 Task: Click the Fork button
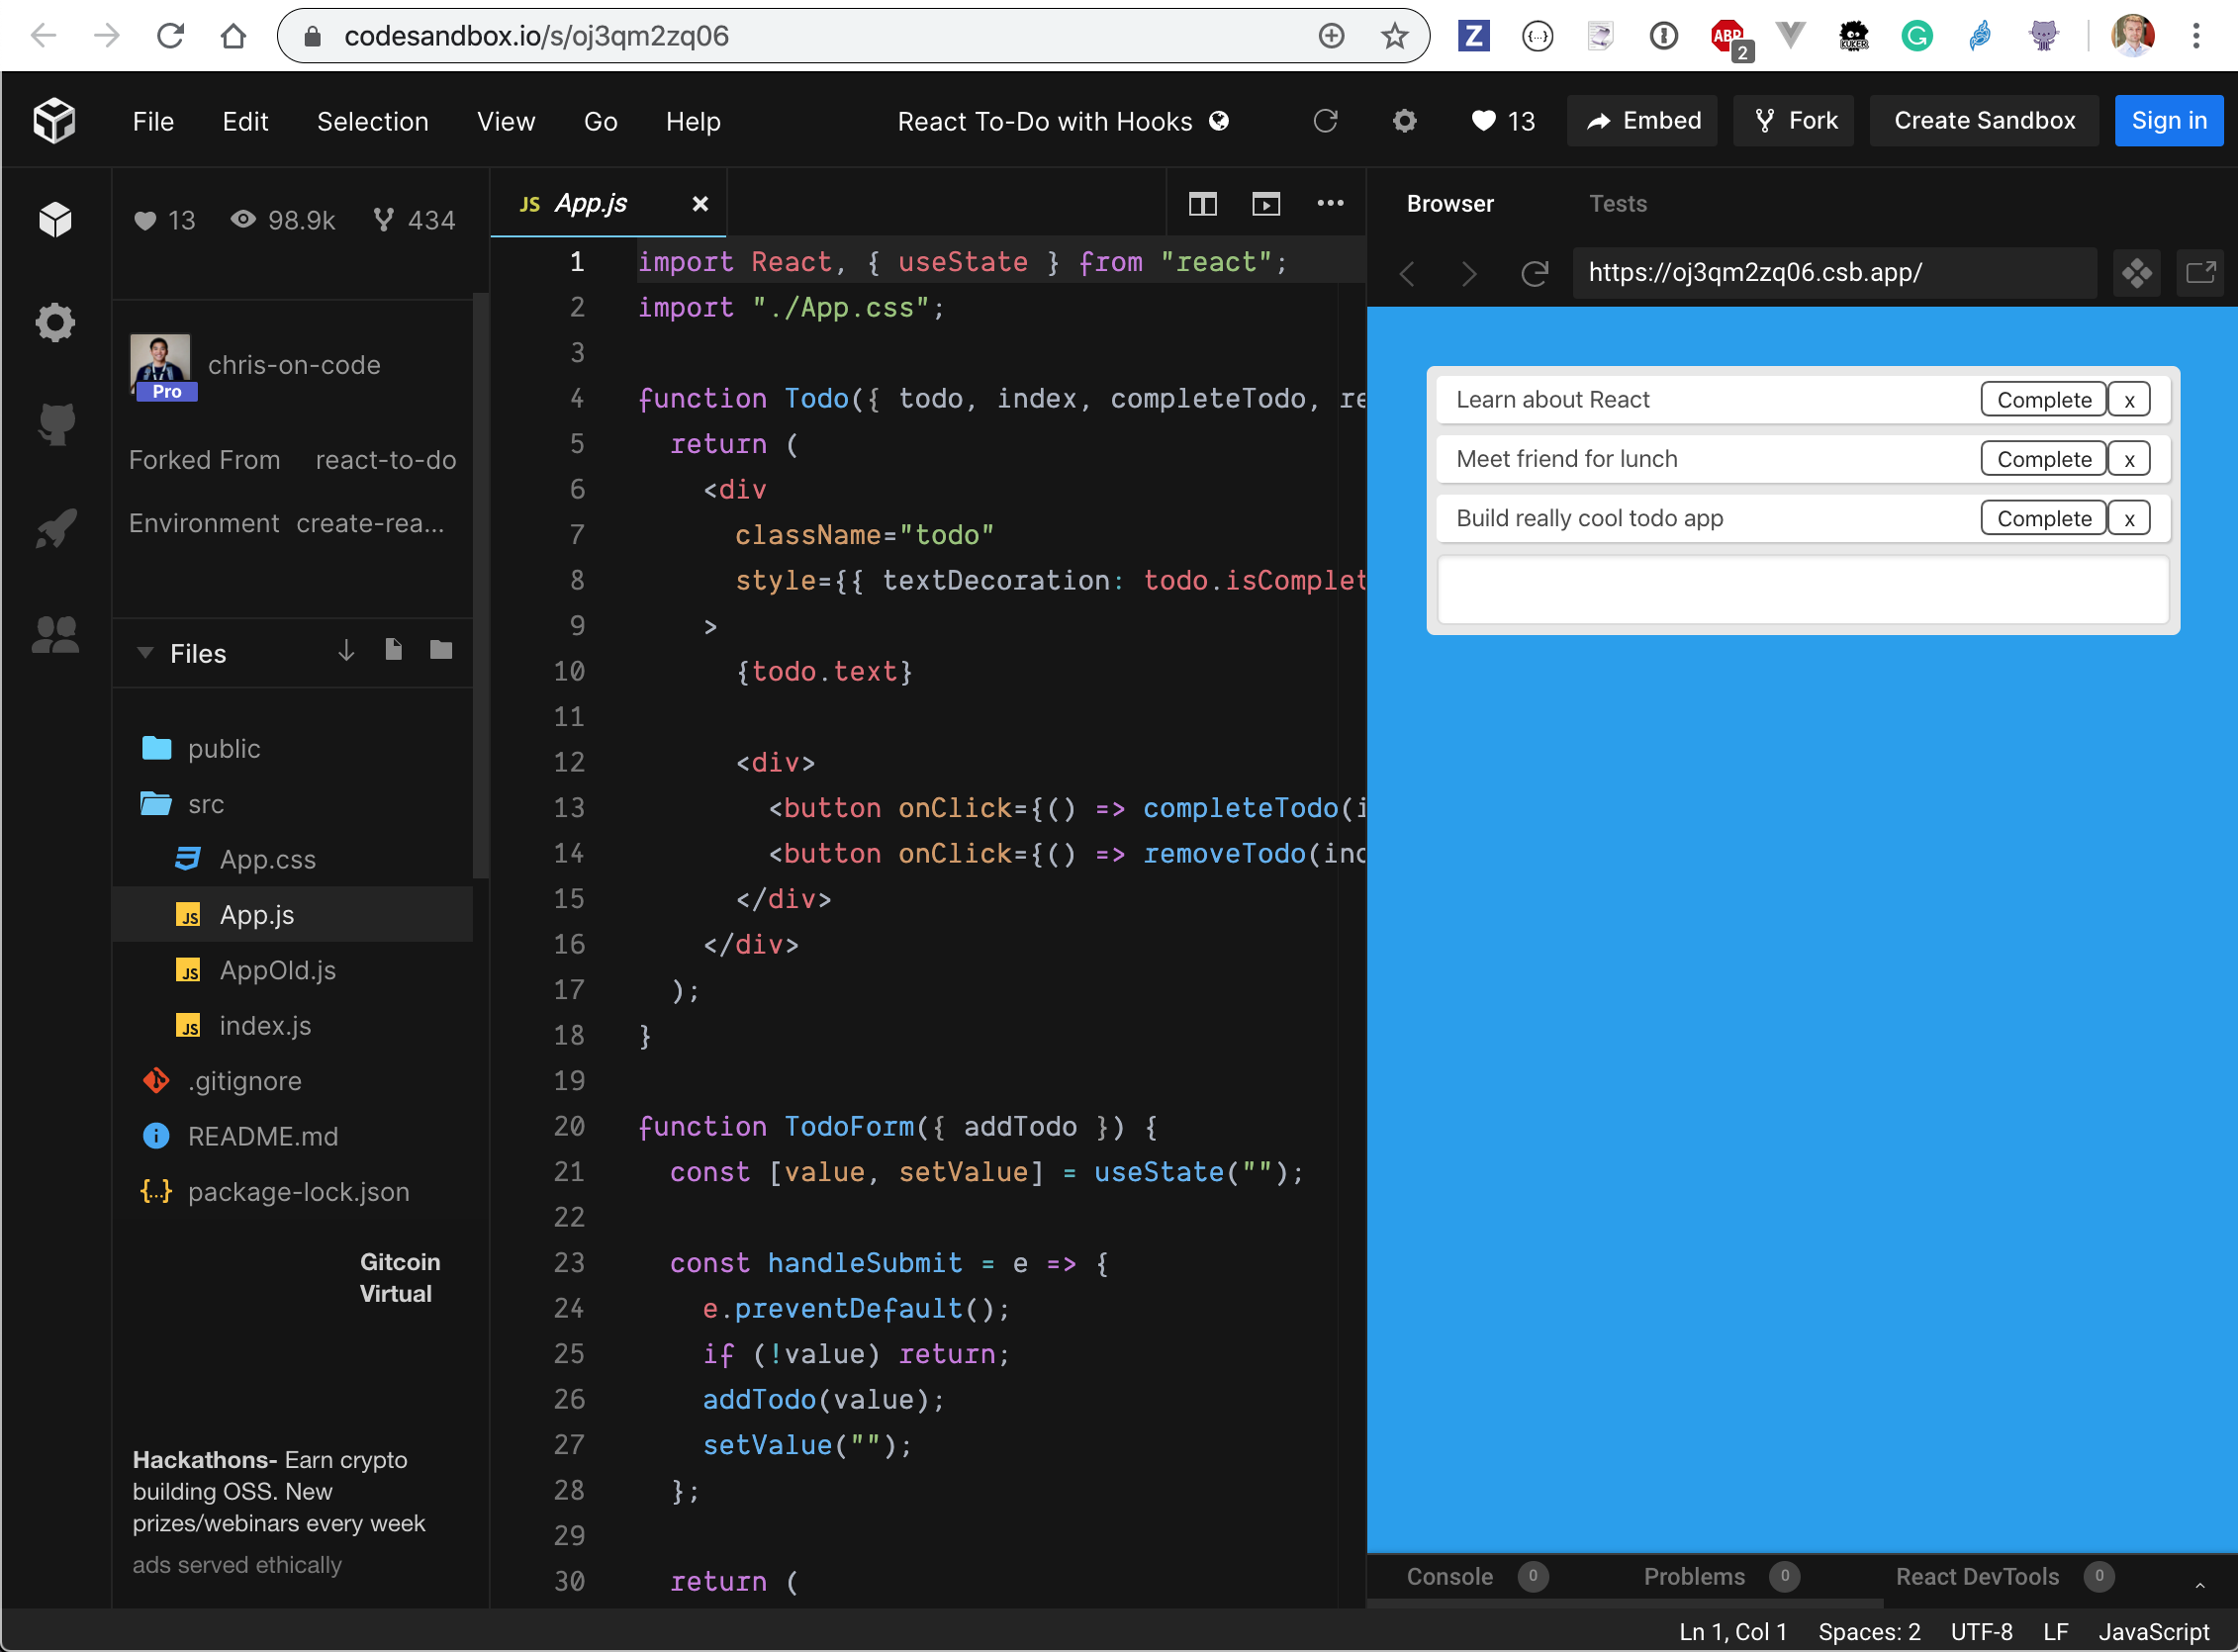[1799, 120]
